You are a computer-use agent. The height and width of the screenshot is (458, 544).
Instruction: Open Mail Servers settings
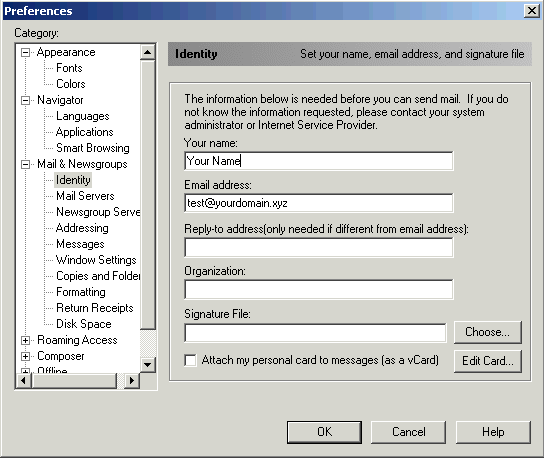pyautogui.click(x=85, y=196)
